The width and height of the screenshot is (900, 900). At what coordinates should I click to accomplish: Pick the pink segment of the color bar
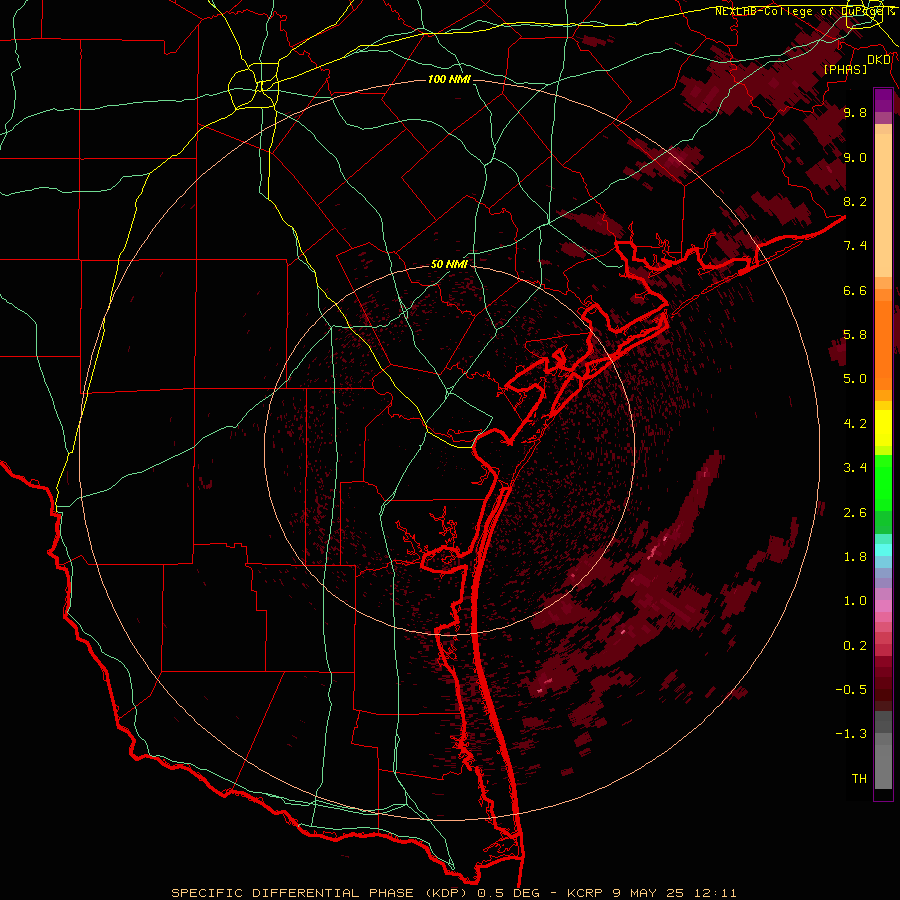[883, 606]
